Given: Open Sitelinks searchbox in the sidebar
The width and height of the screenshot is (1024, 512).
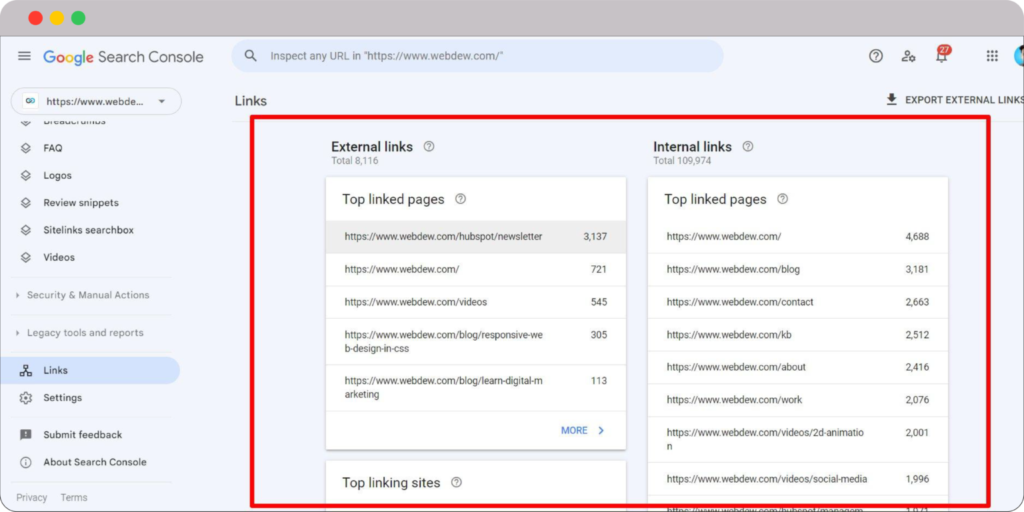Looking at the screenshot, I should [90, 231].
